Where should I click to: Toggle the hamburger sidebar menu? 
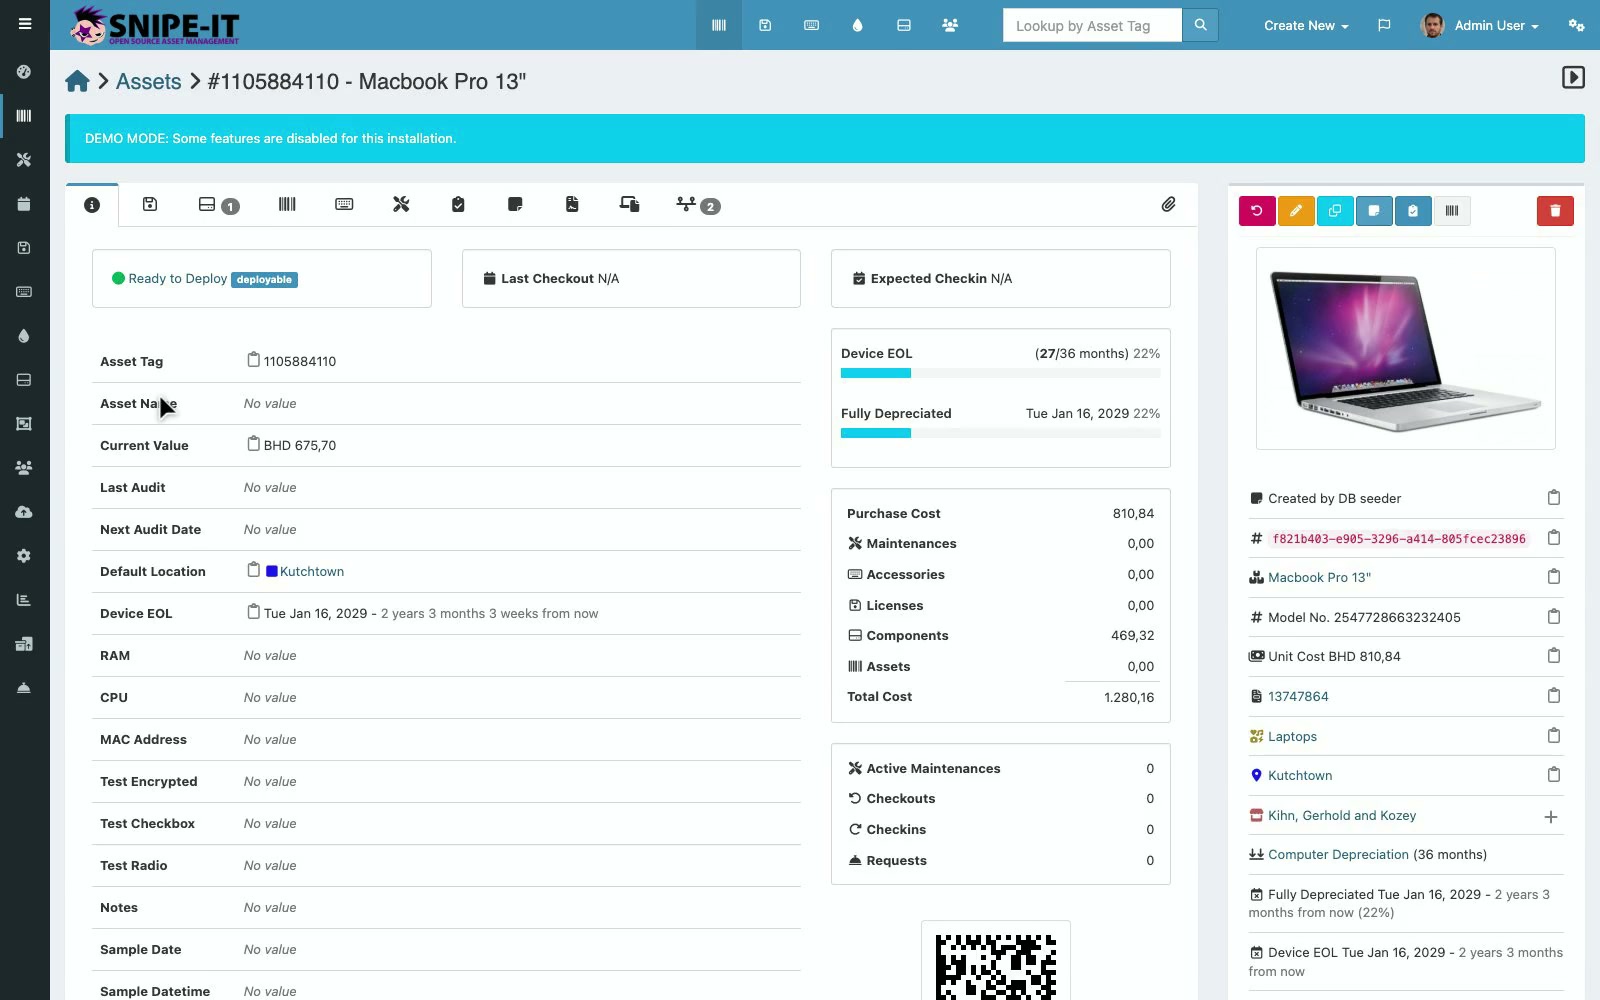point(25,24)
